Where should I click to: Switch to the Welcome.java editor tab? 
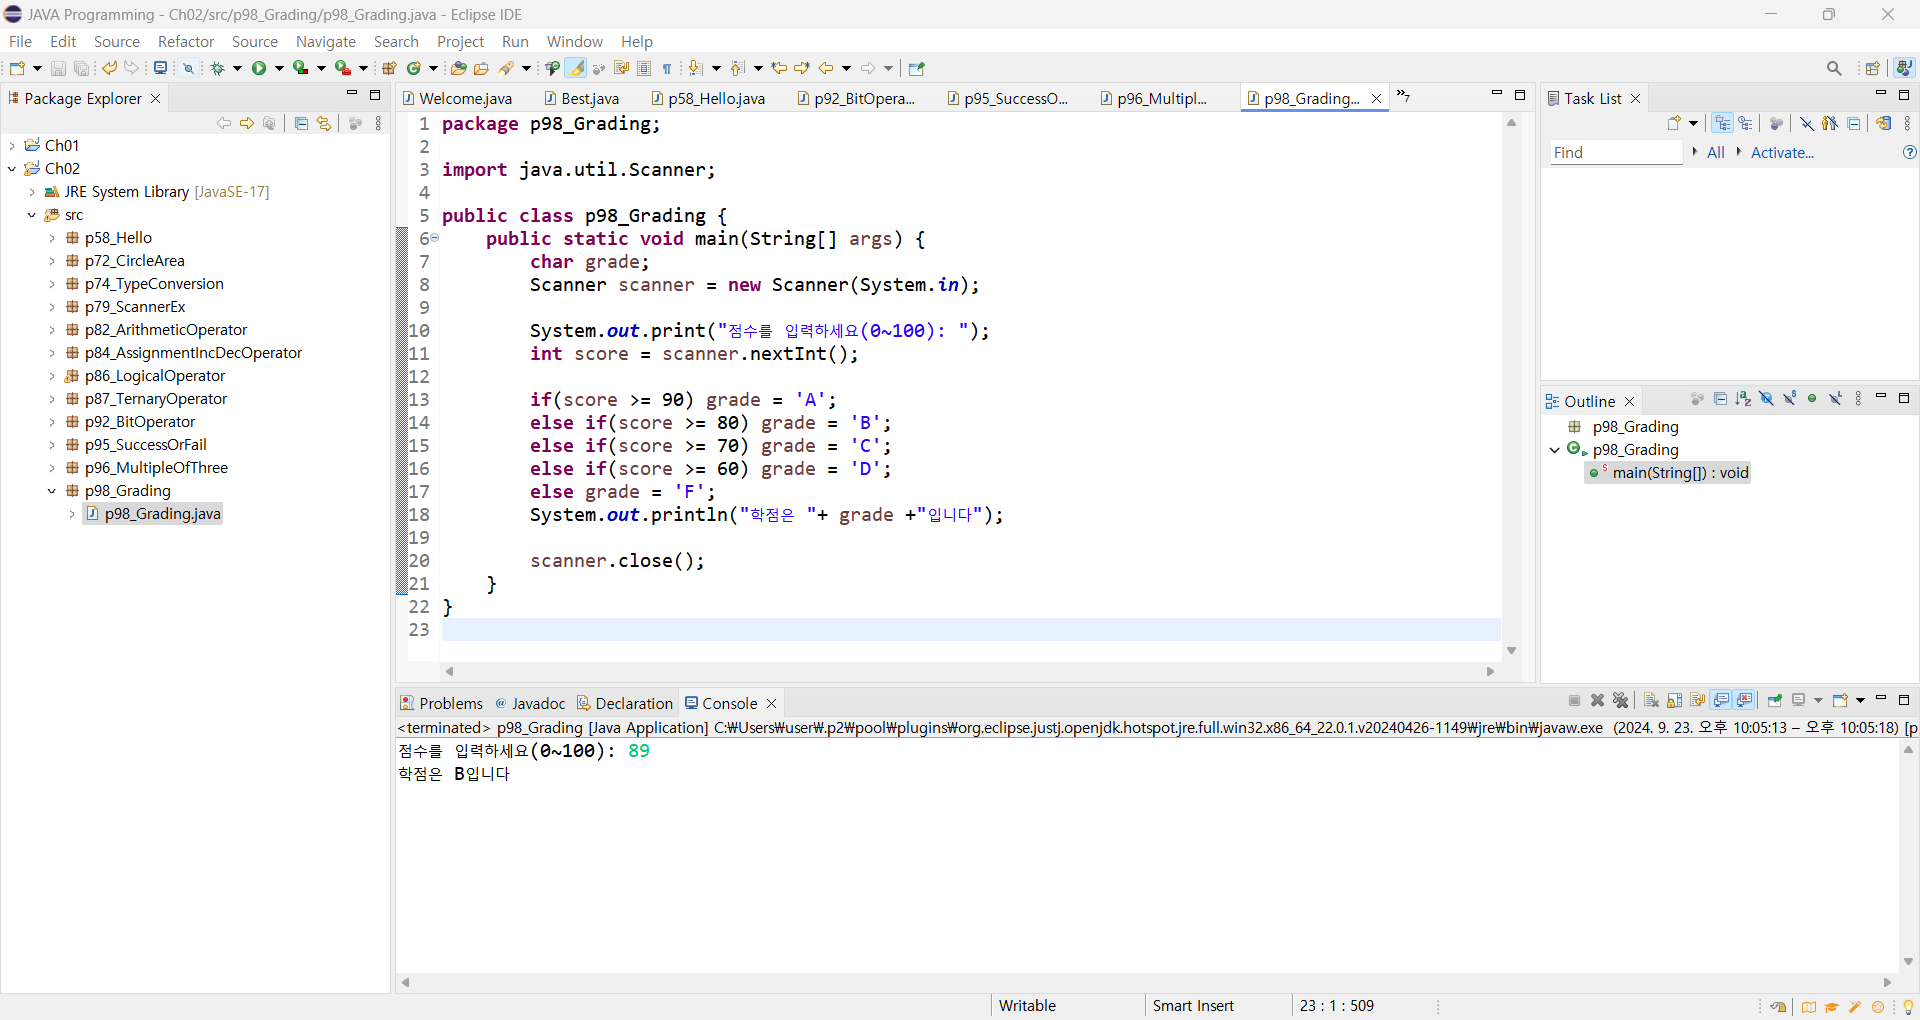(x=457, y=98)
